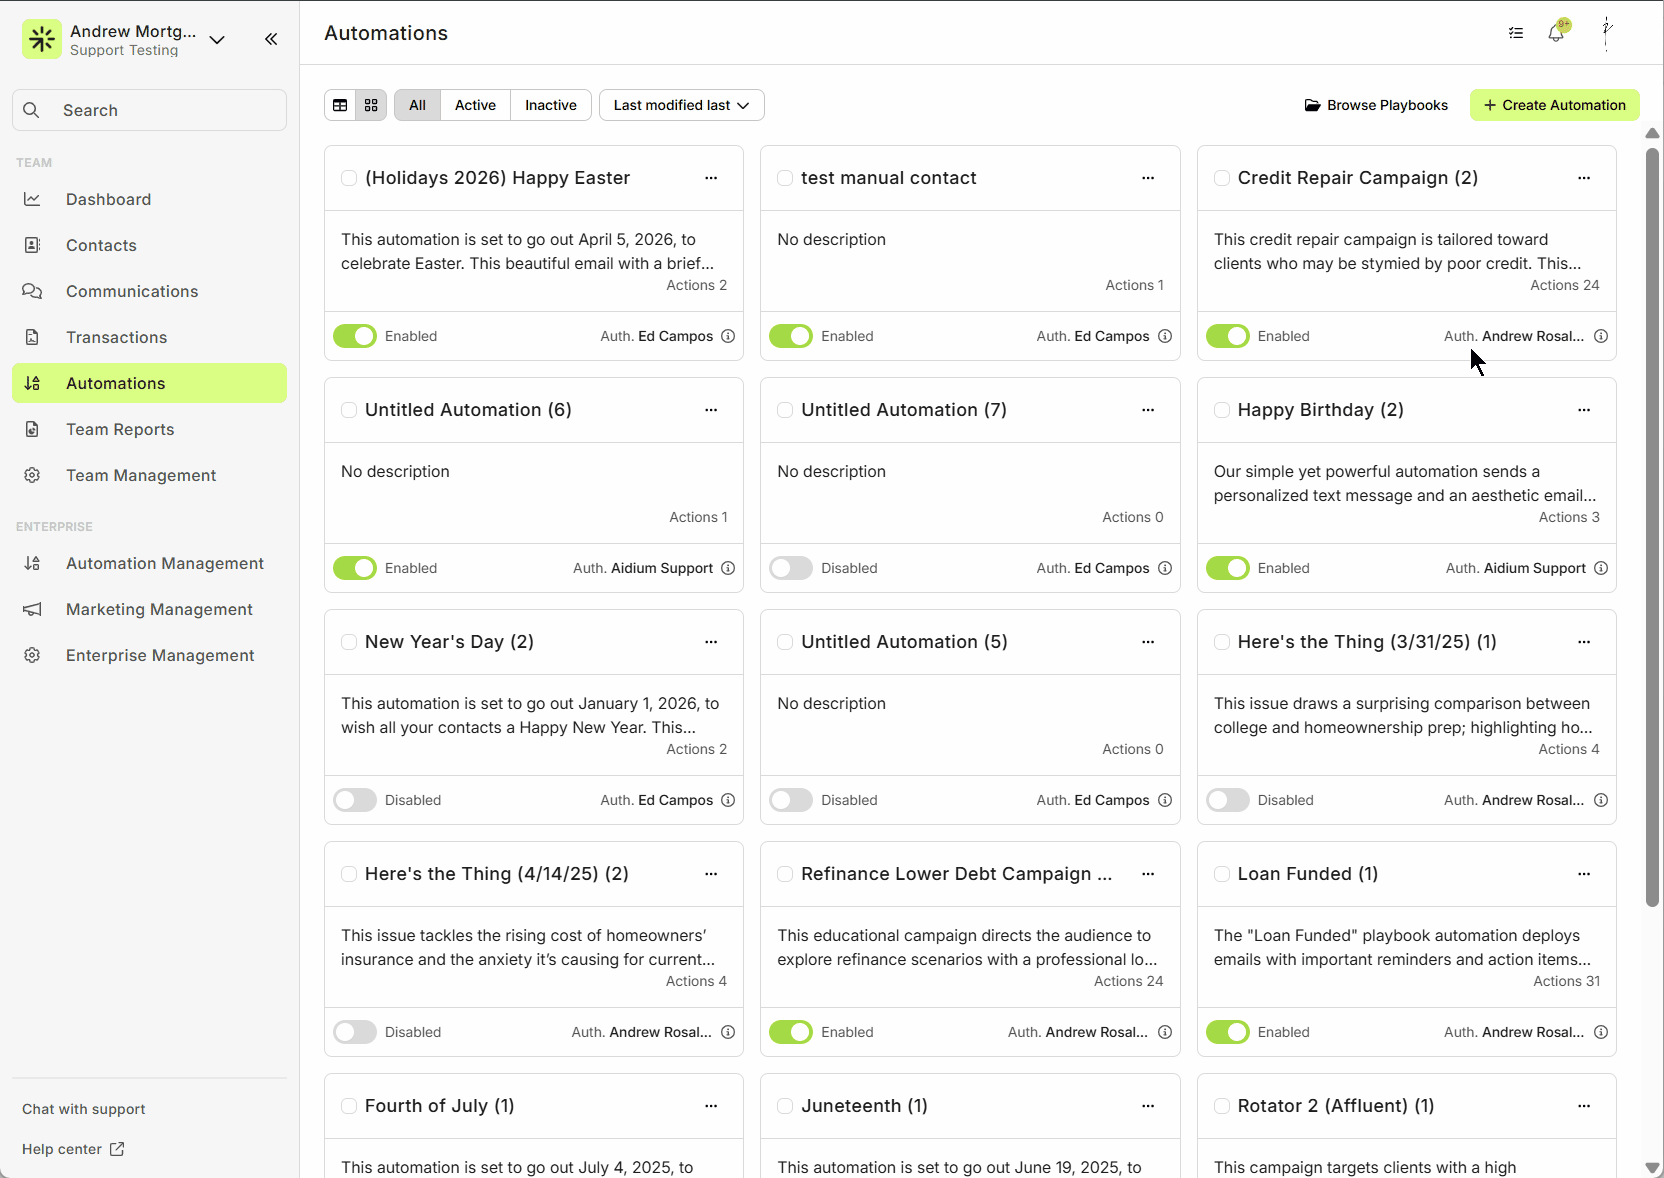Expand the Andrew Mortgage team switcher

217,40
